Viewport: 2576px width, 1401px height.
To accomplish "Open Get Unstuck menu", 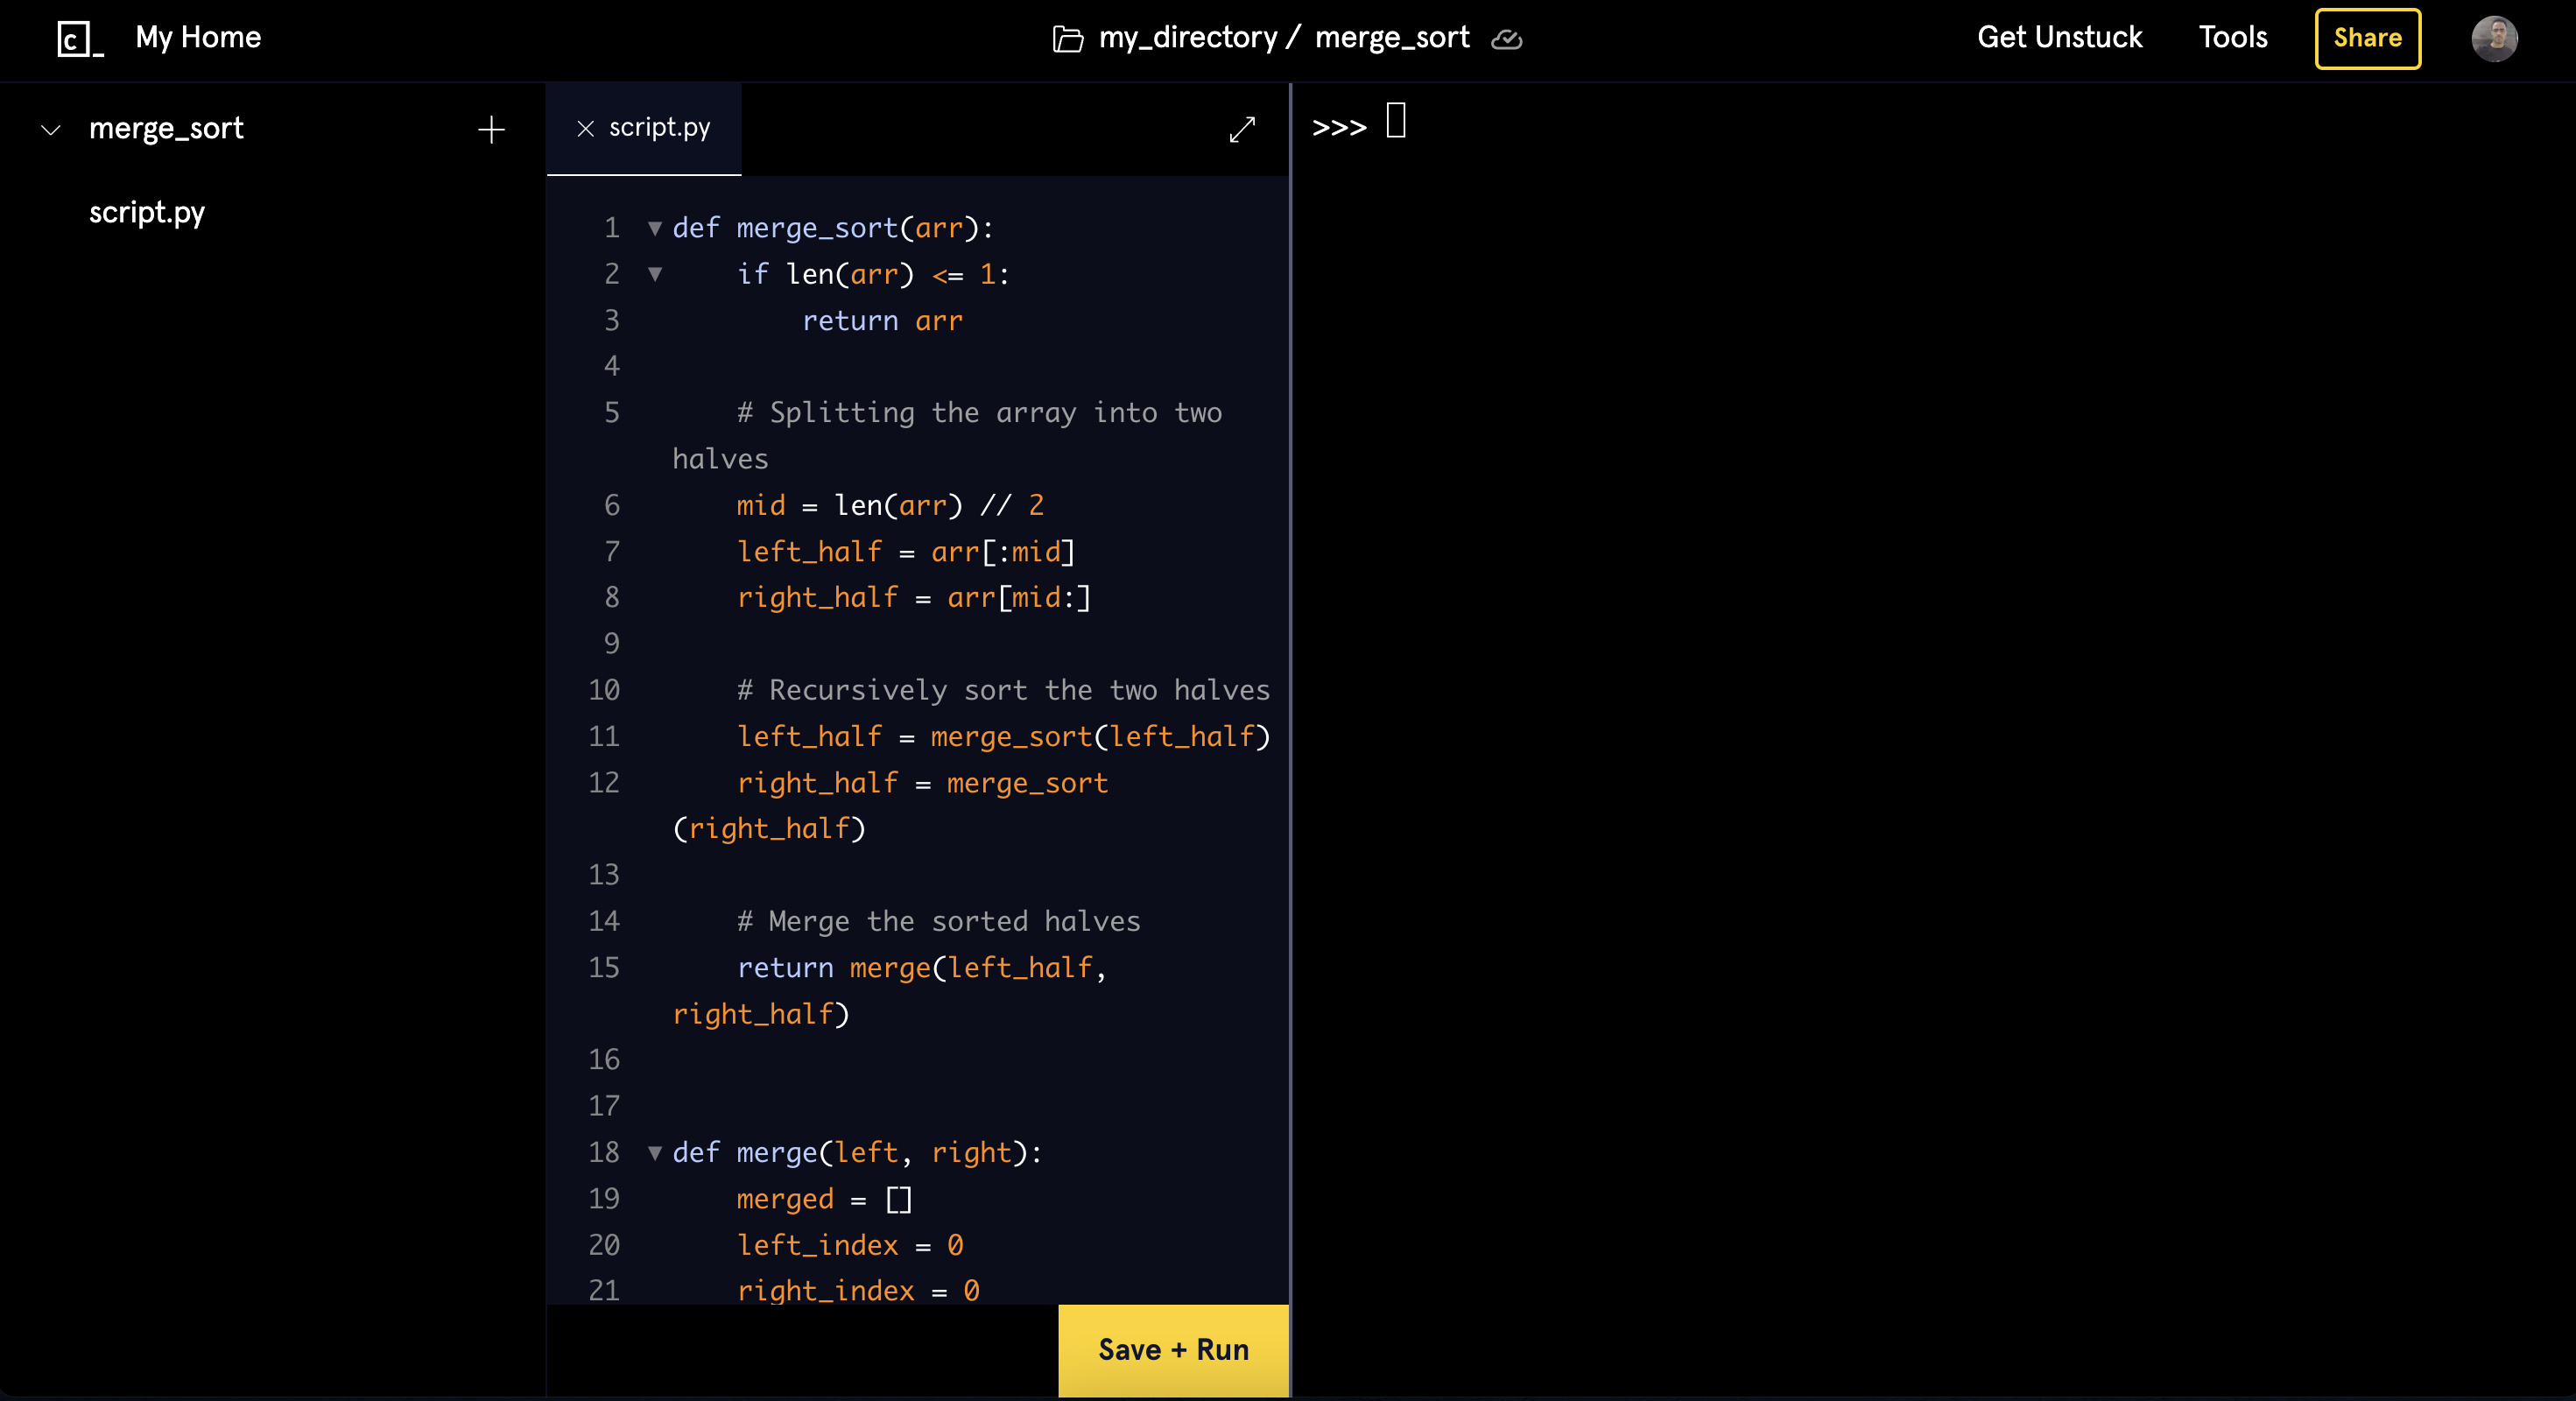I will (x=2059, y=37).
